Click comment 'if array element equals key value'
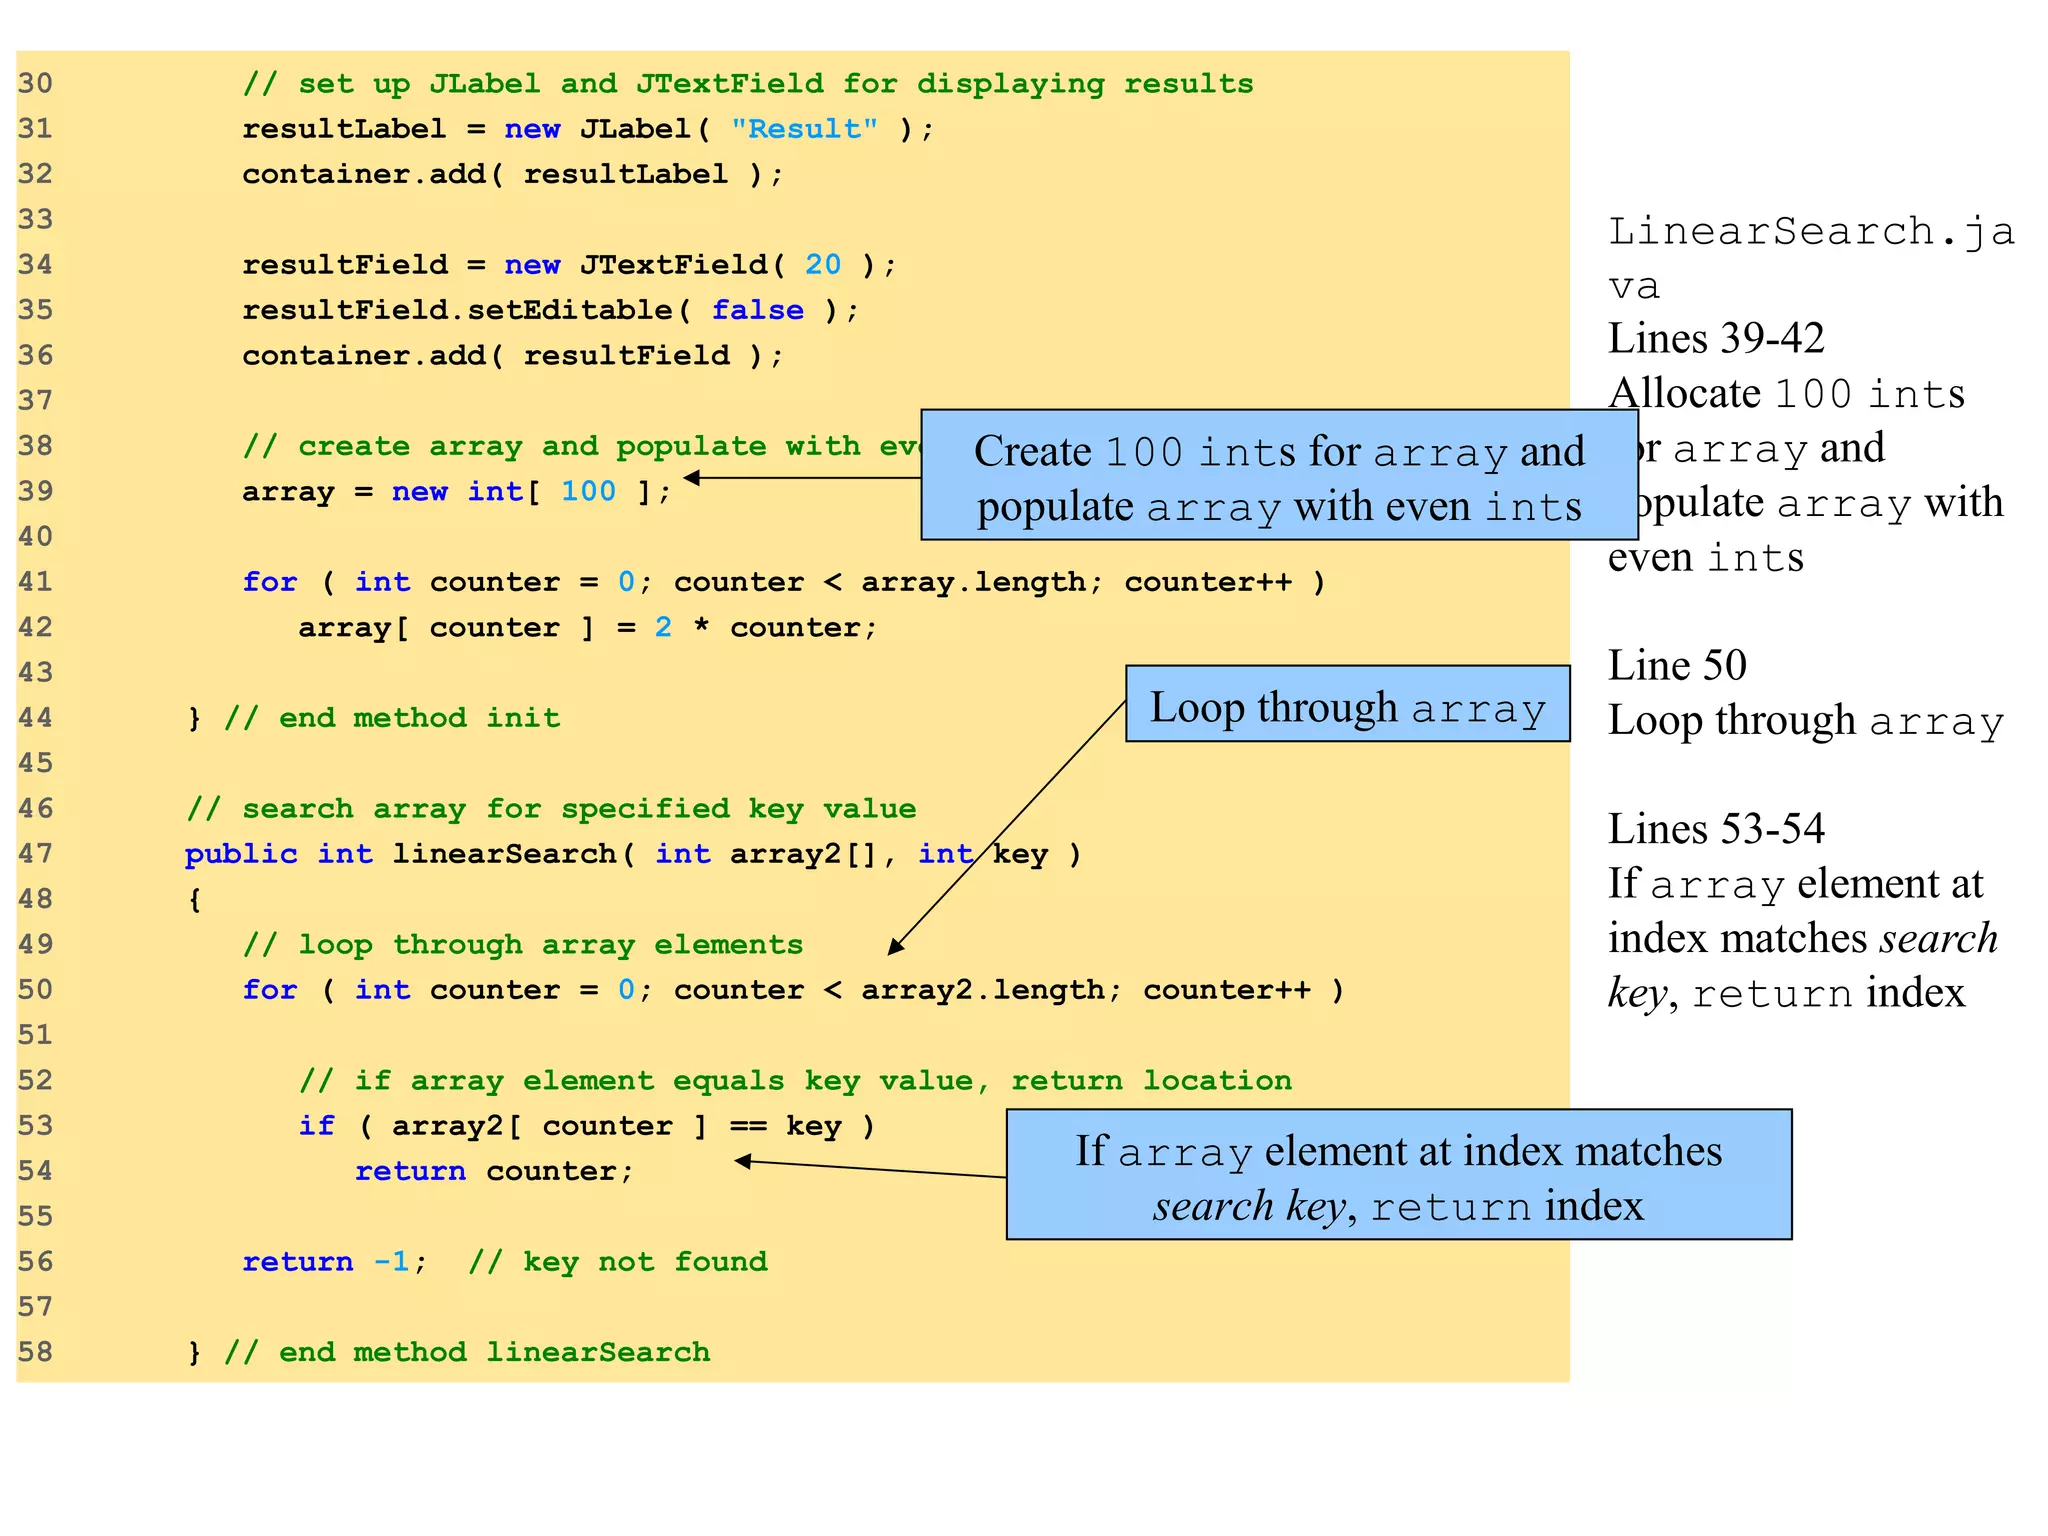2048x1536 pixels. click(796, 1080)
